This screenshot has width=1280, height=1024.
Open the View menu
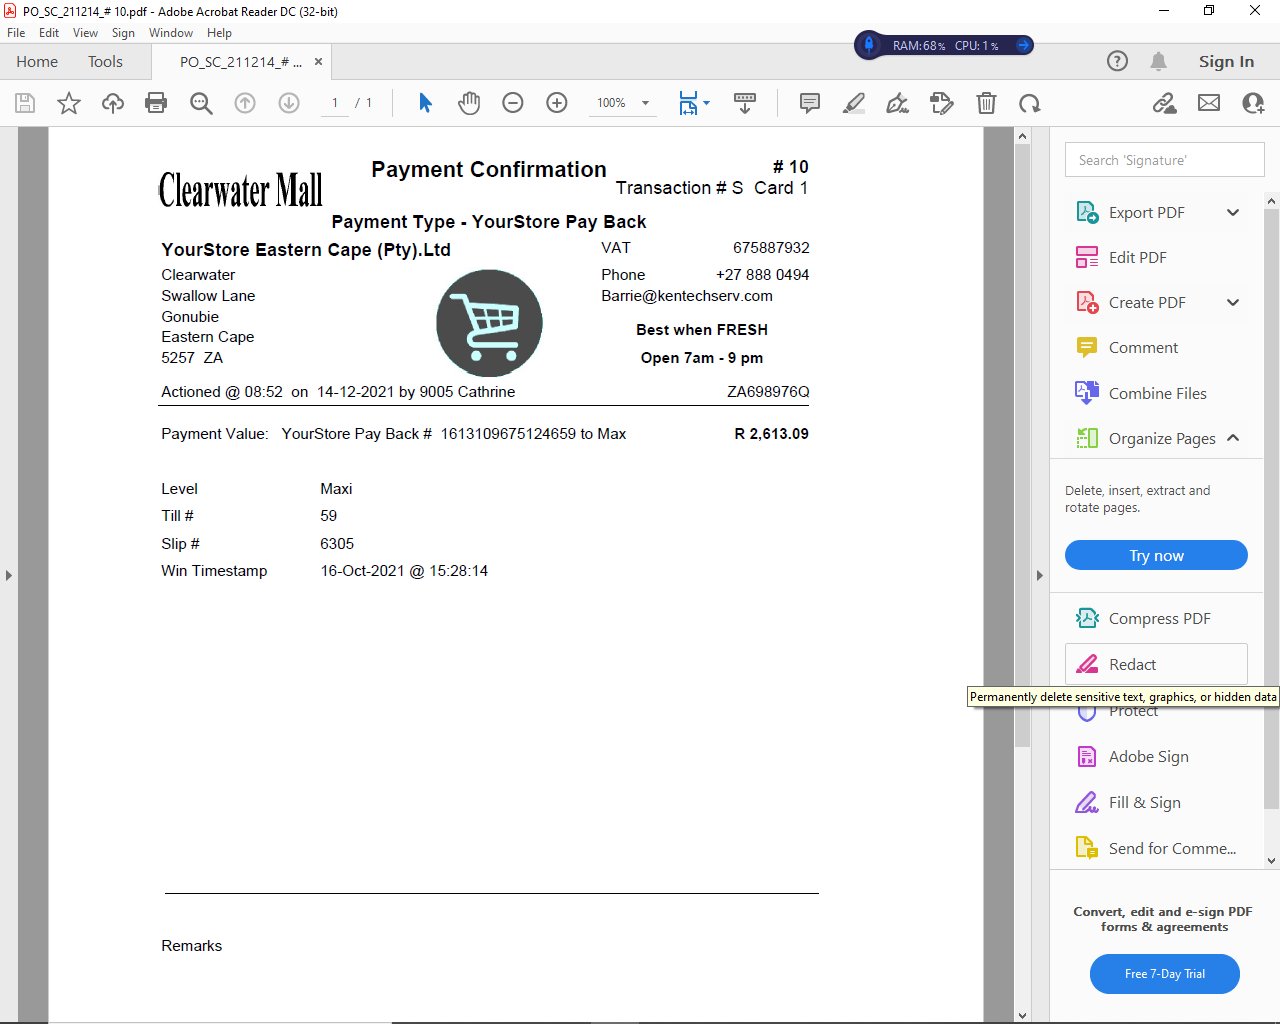85,33
